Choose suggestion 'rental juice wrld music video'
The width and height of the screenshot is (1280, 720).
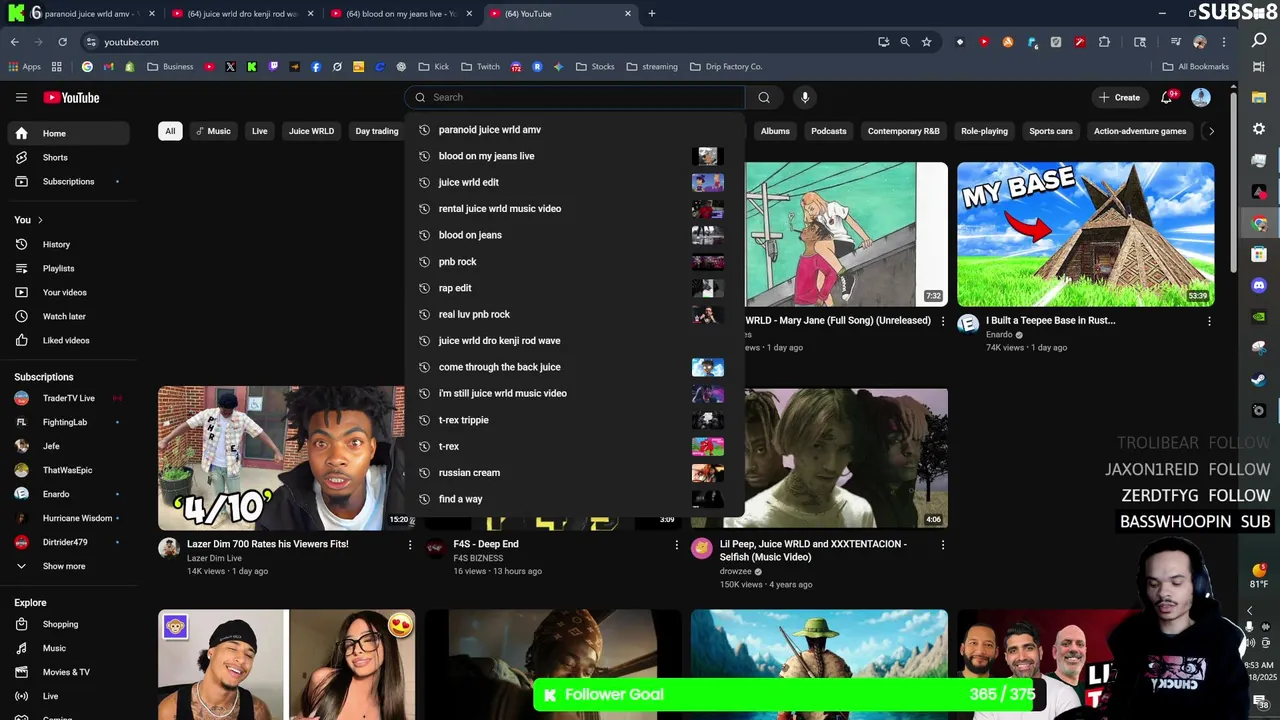click(x=575, y=209)
